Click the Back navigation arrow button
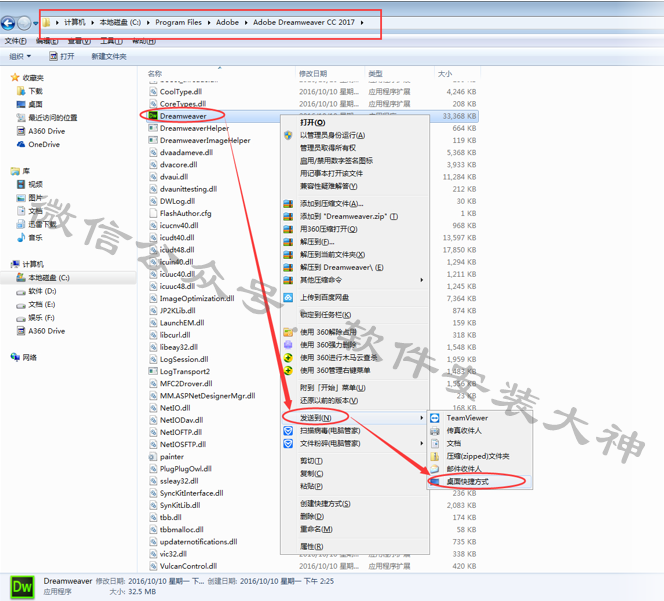 tap(8, 23)
